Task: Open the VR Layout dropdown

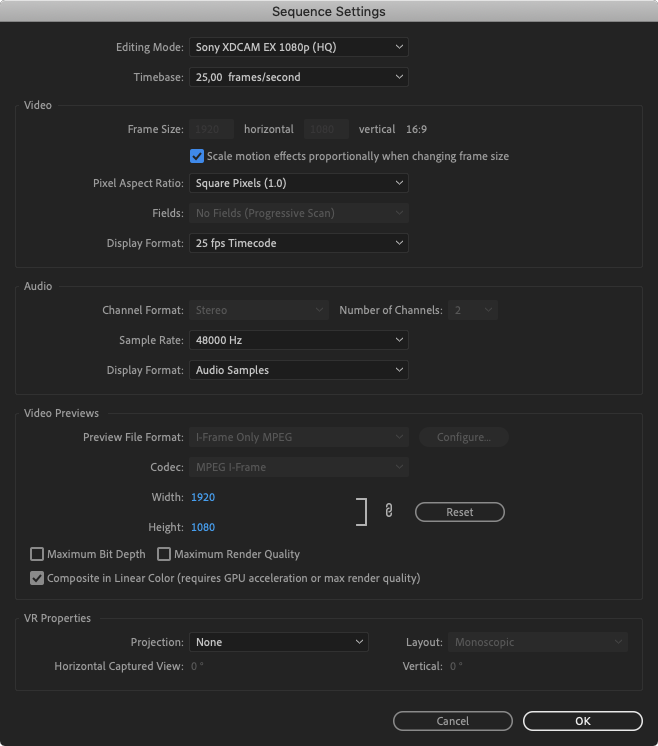Action: coord(538,642)
